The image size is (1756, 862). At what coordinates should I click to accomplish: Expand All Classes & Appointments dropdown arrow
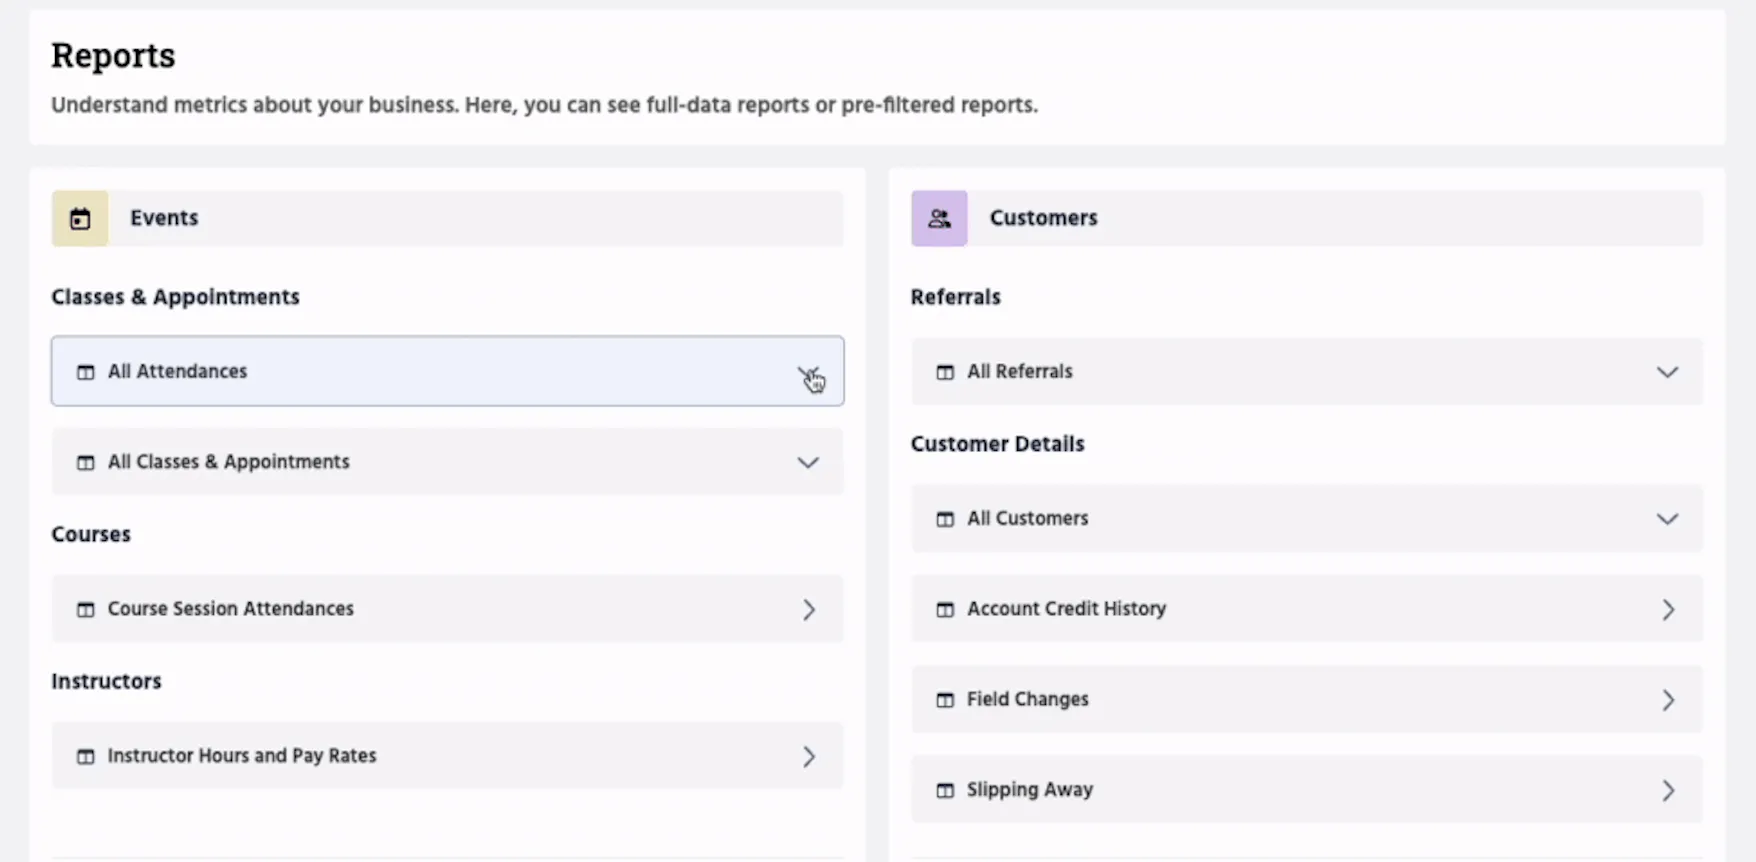(808, 462)
